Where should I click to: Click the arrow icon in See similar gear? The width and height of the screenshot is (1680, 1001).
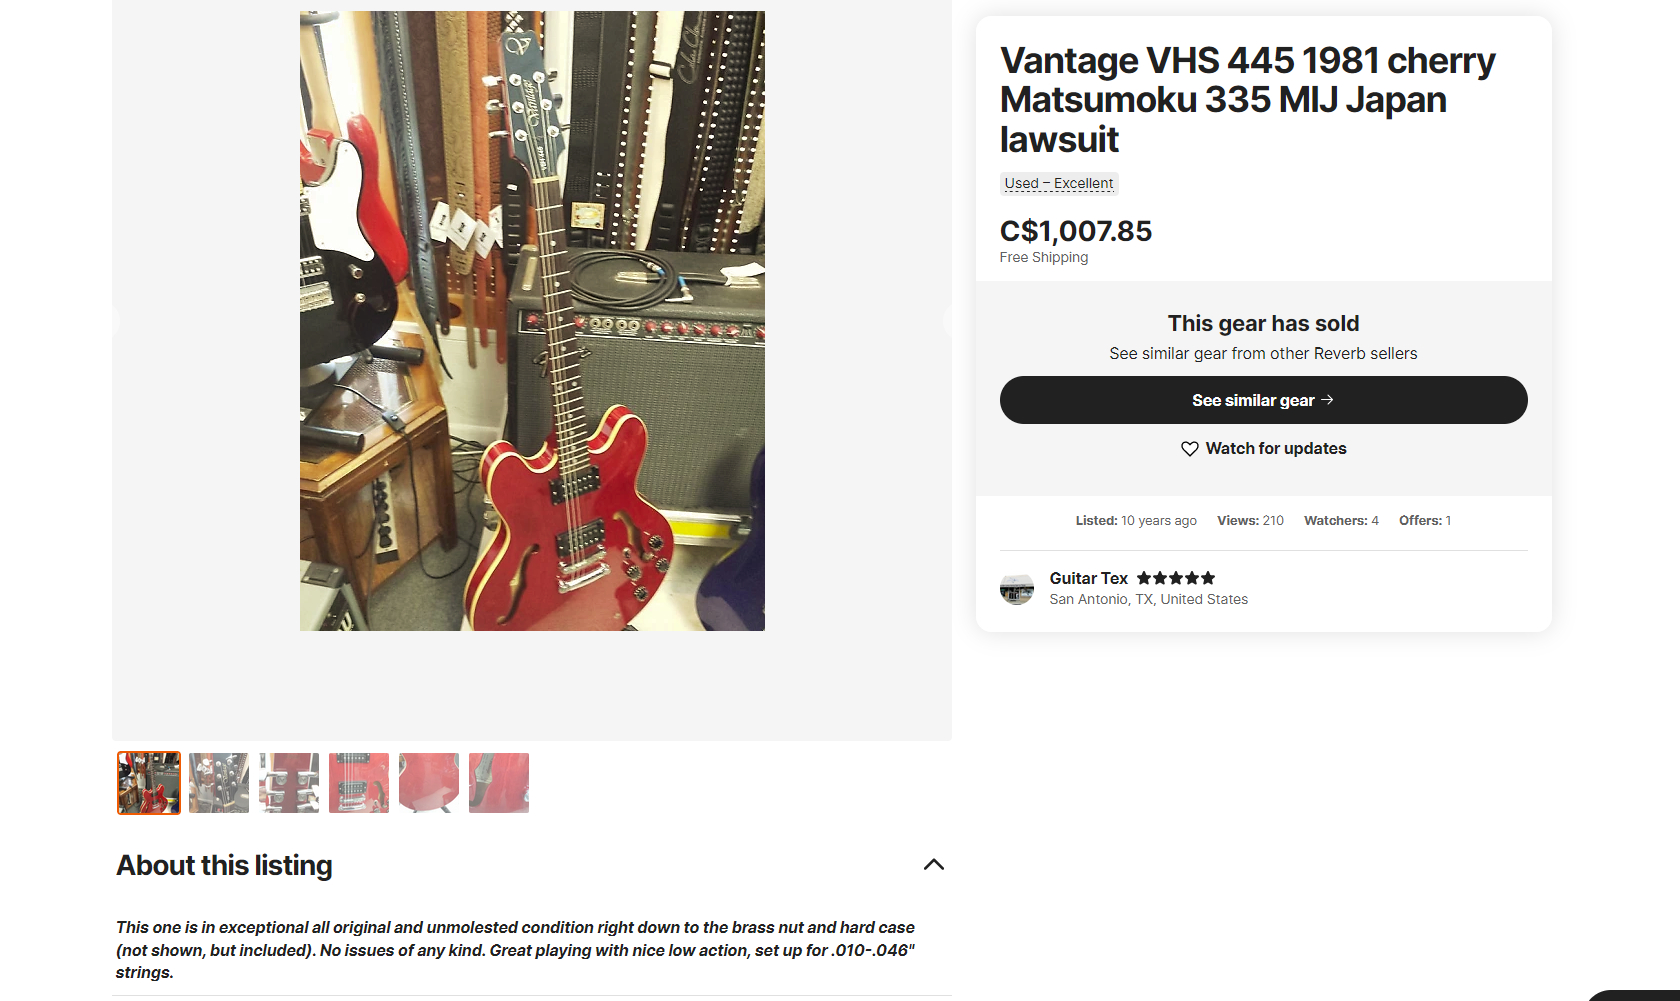[1327, 400]
